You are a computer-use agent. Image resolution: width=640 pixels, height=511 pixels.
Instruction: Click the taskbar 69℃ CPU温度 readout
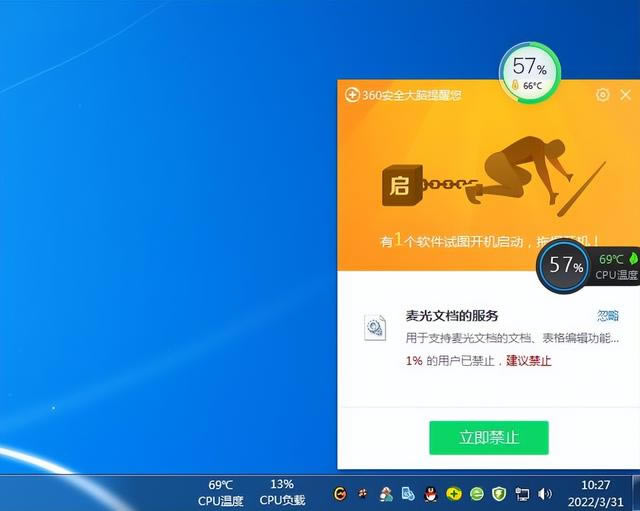click(x=220, y=493)
